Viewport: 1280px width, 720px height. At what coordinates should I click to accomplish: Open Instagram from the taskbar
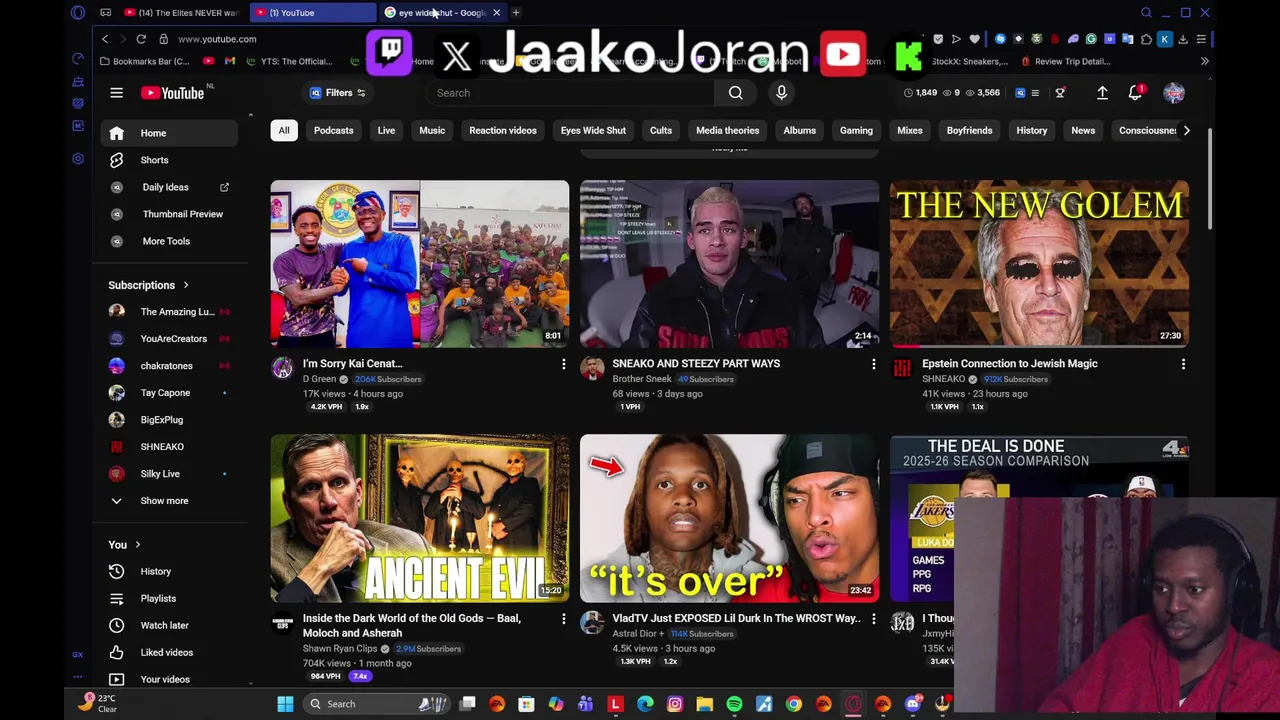[x=675, y=704]
